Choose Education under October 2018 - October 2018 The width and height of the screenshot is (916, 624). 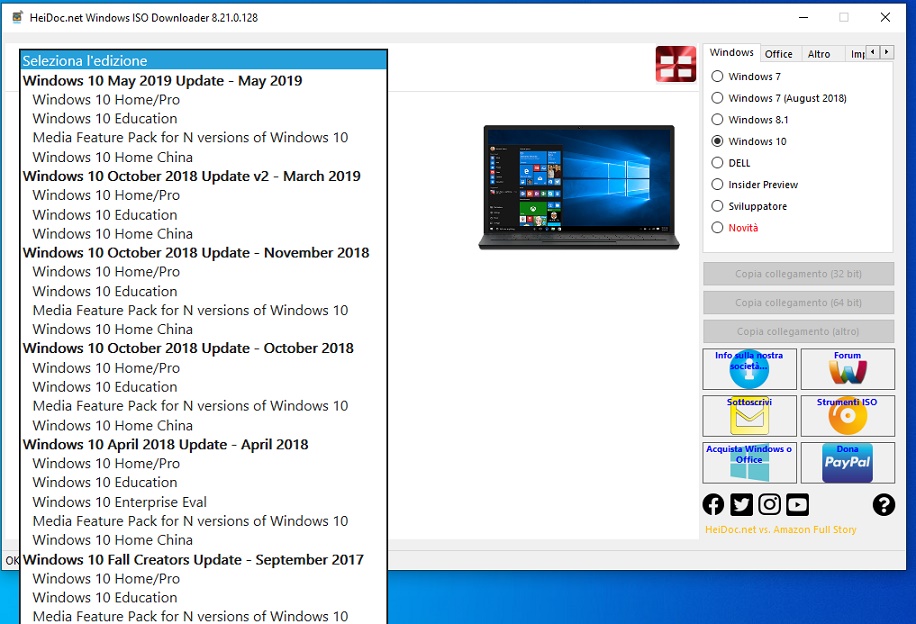(x=203, y=387)
